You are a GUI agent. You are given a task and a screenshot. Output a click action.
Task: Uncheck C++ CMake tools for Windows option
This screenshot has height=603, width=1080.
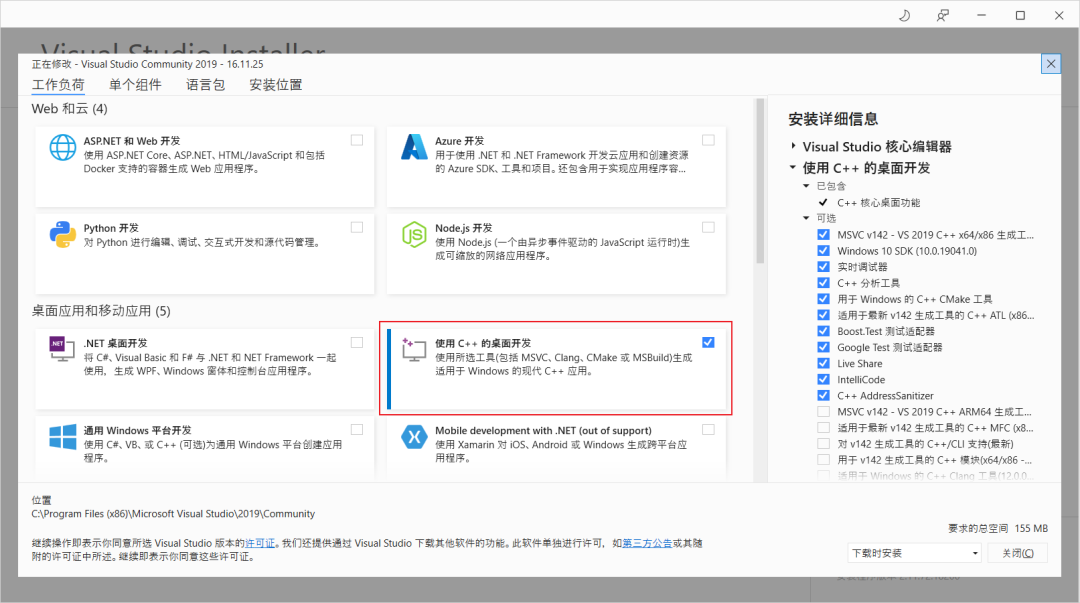tap(823, 299)
